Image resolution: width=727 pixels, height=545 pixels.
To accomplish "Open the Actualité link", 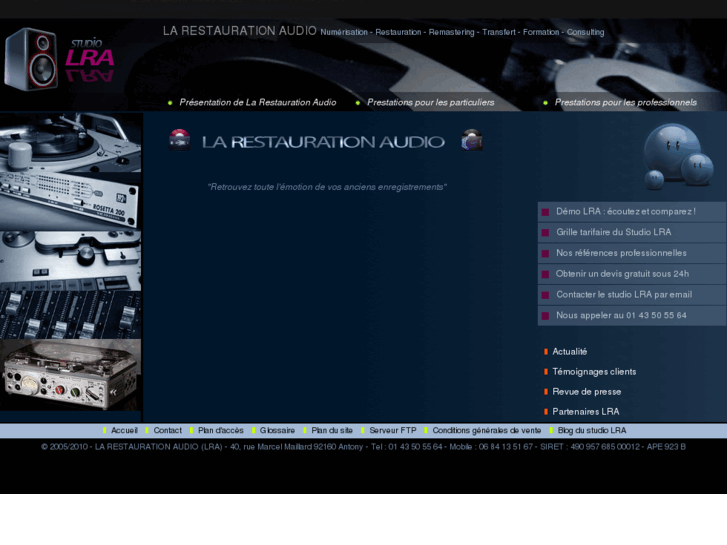I will pos(569,352).
